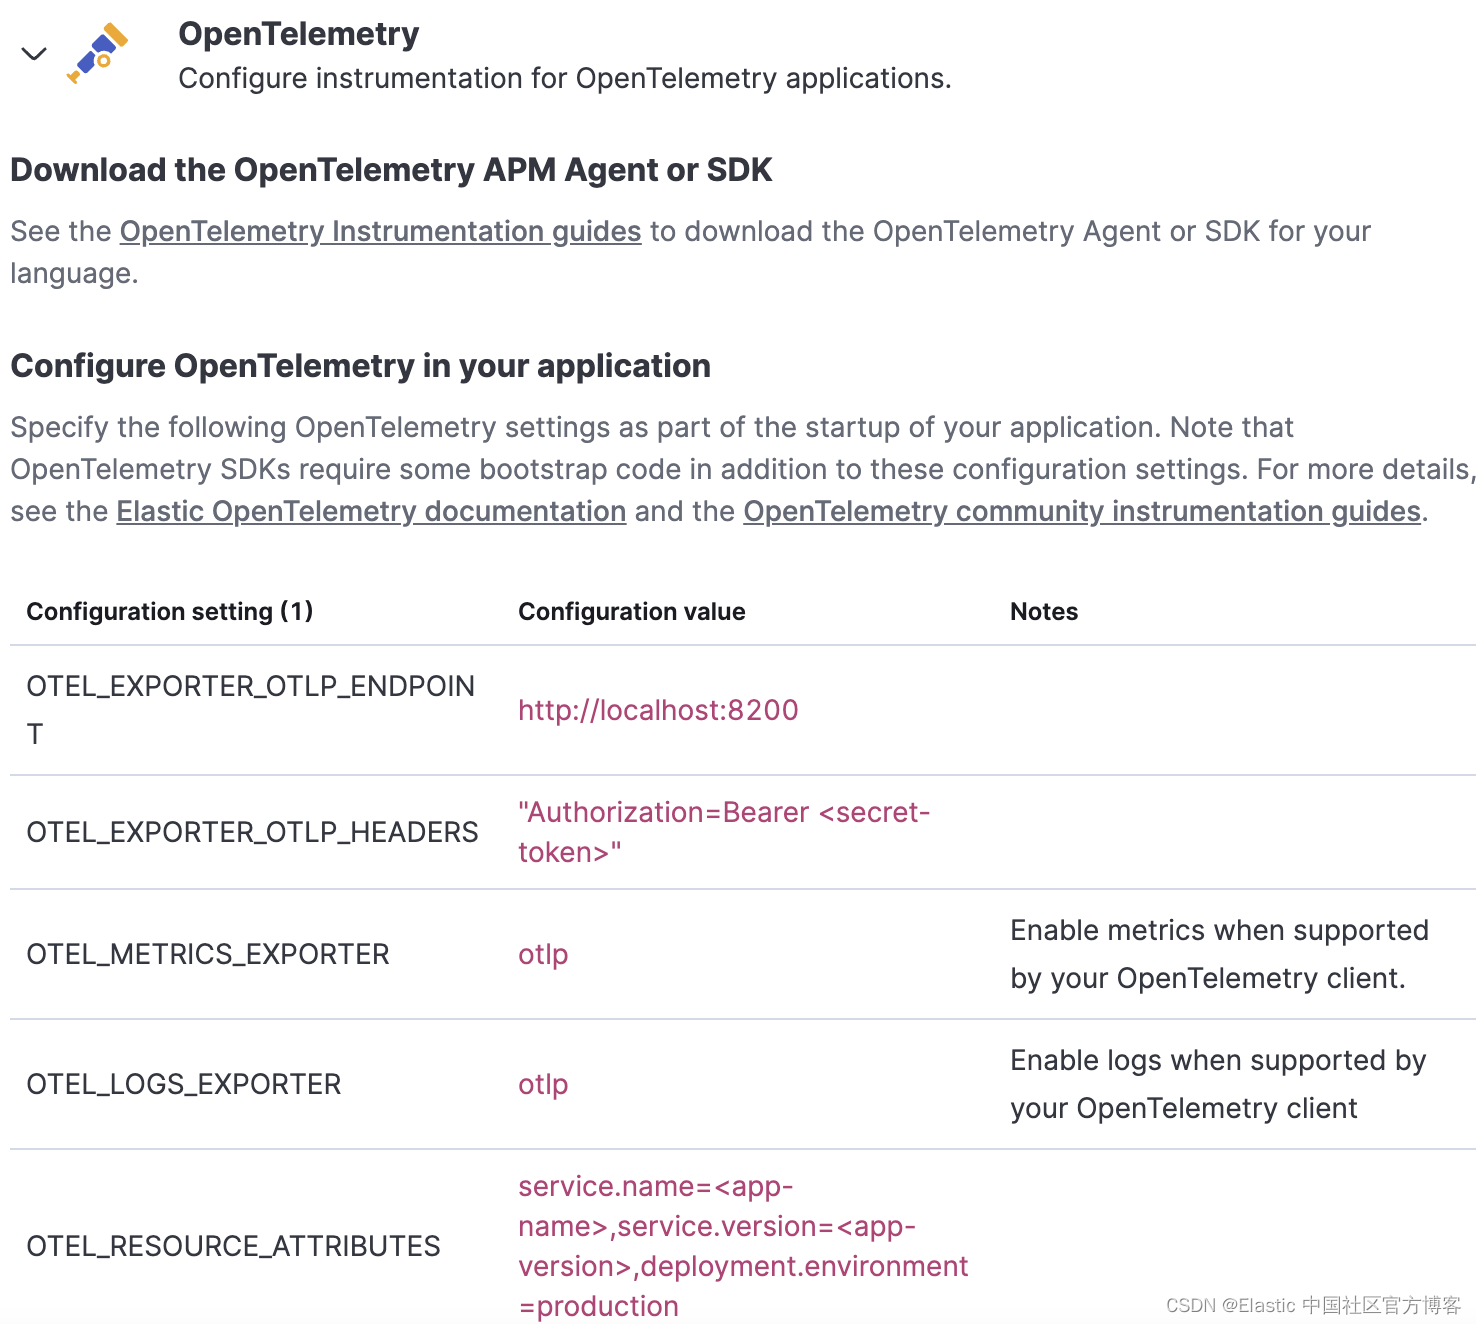This screenshot has height=1324, width=1476.
Task: Select the OTEL_LOGS_EXPORTER setting cell
Action: coord(184,1084)
